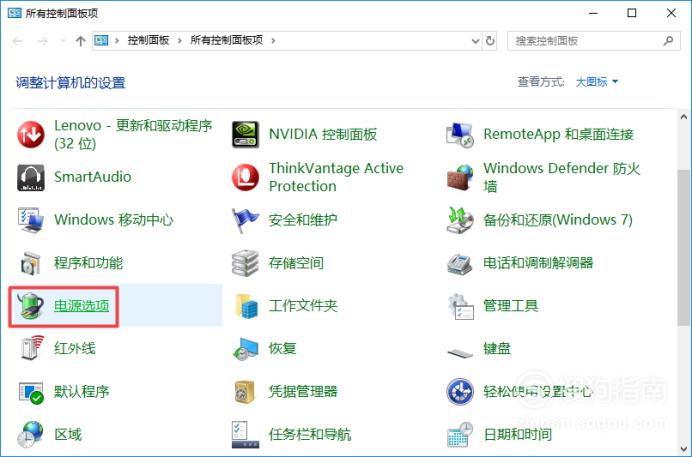Click the Default Programs icon
Viewport: 692px width, 457px height.
click(x=30, y=392)
